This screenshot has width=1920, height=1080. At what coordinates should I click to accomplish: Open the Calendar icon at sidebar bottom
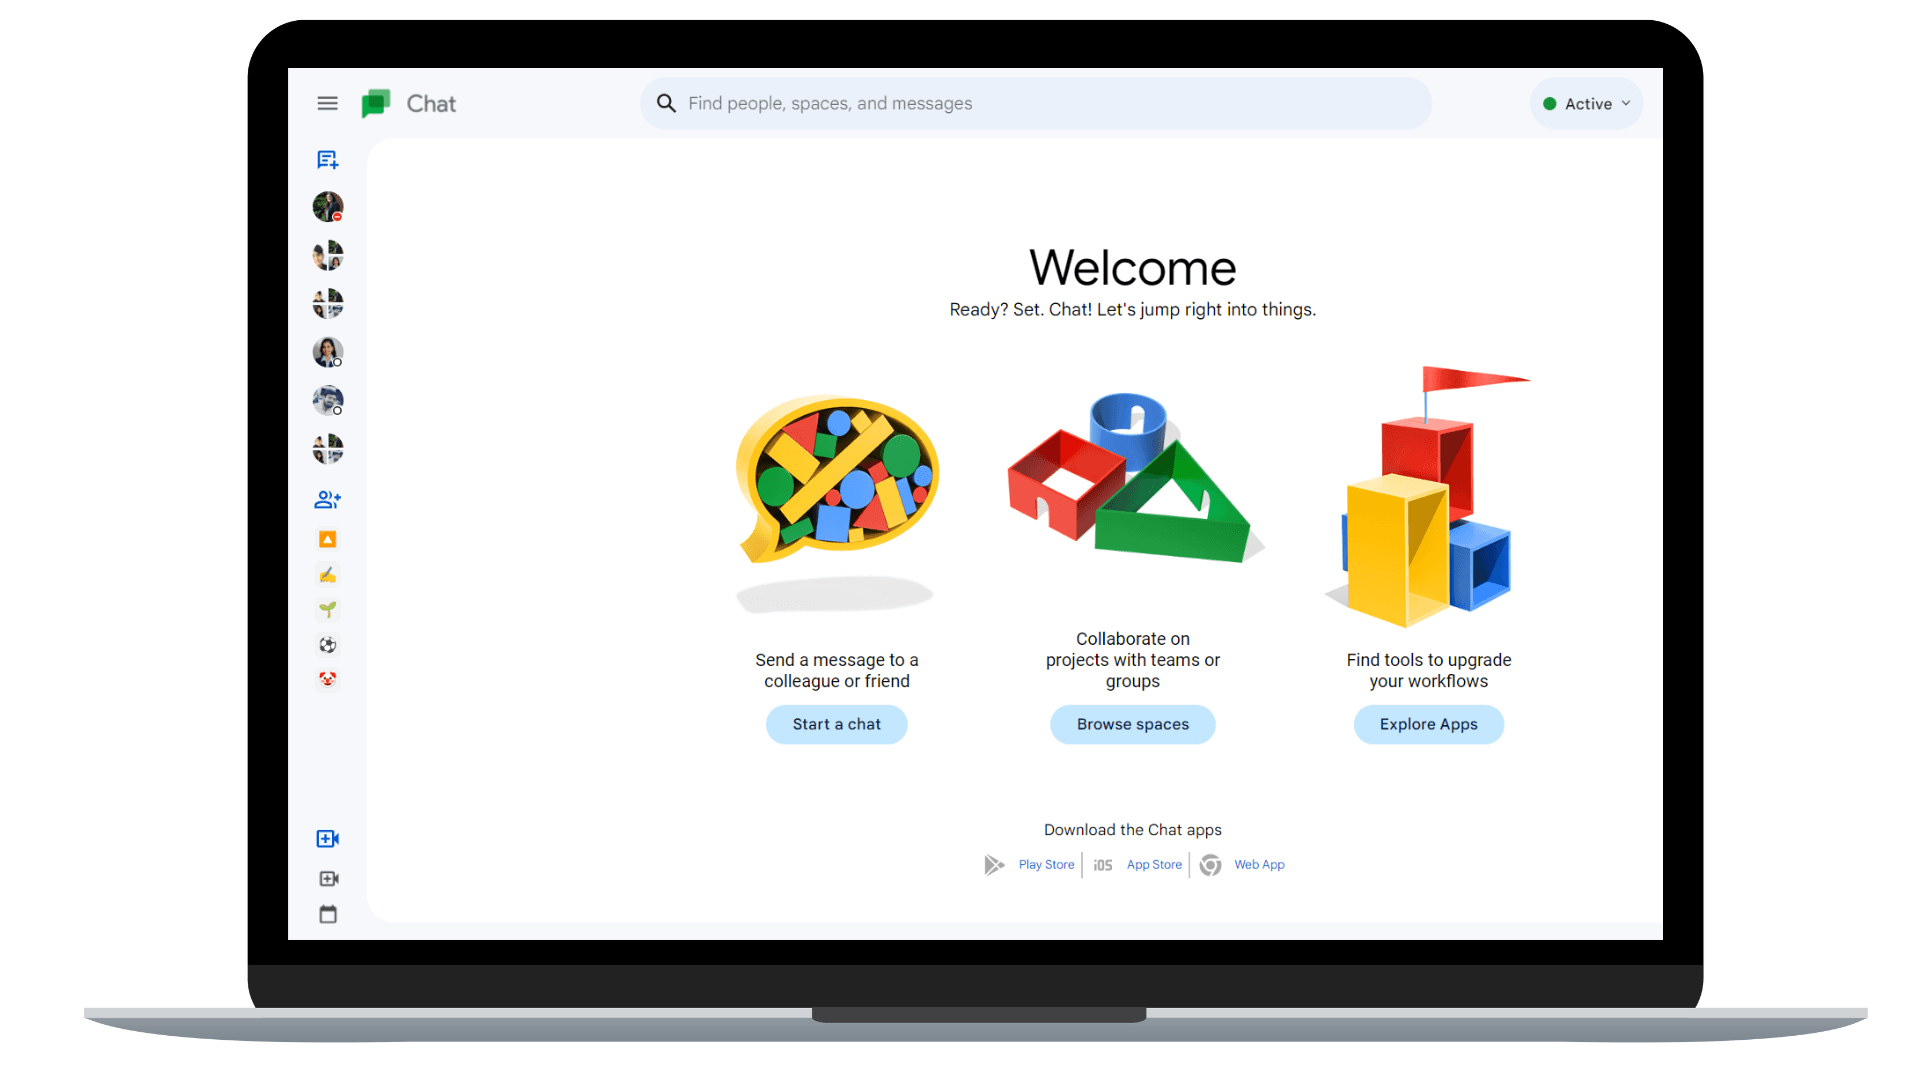click(x=327, y=913)
